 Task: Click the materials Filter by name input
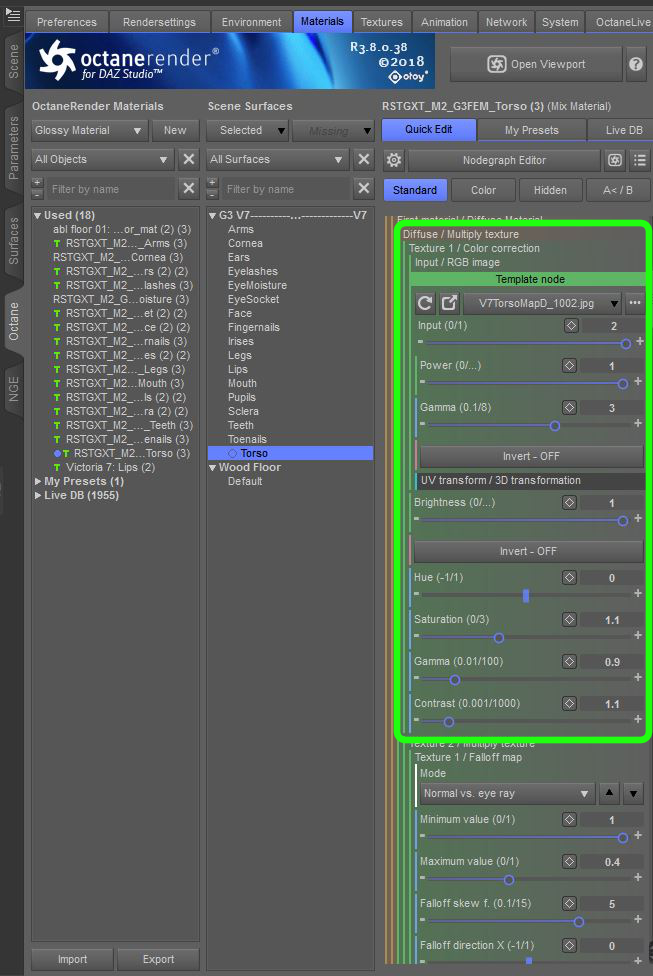click(x=111, y=189)
